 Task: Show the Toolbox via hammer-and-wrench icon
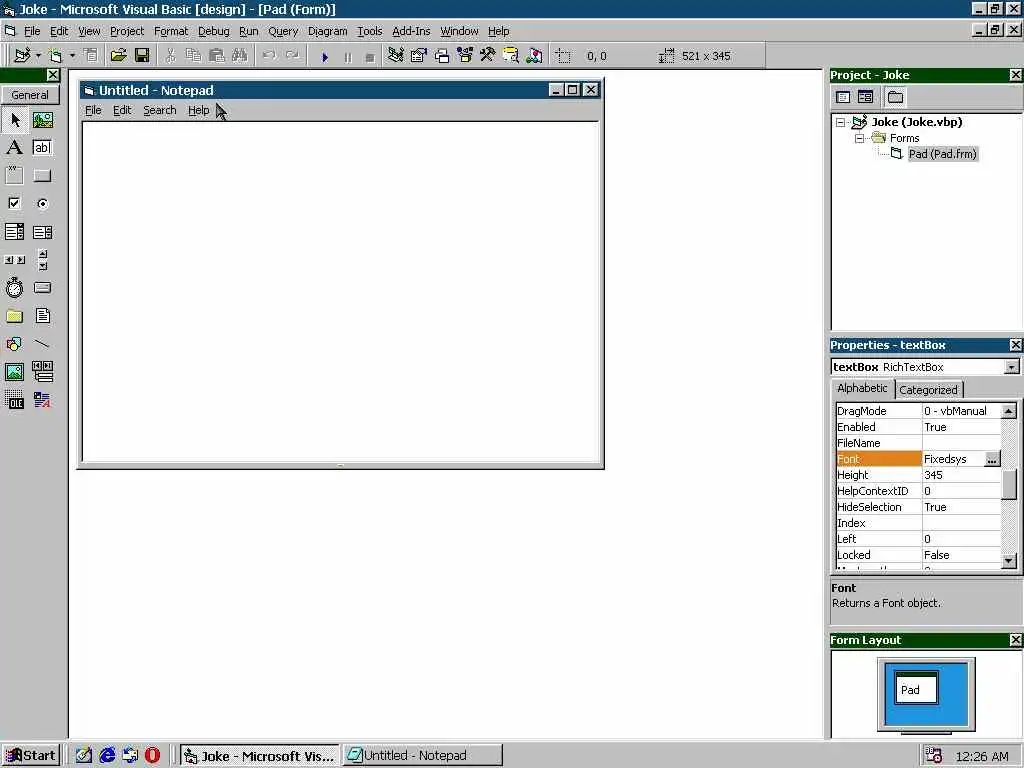[488, 56]
